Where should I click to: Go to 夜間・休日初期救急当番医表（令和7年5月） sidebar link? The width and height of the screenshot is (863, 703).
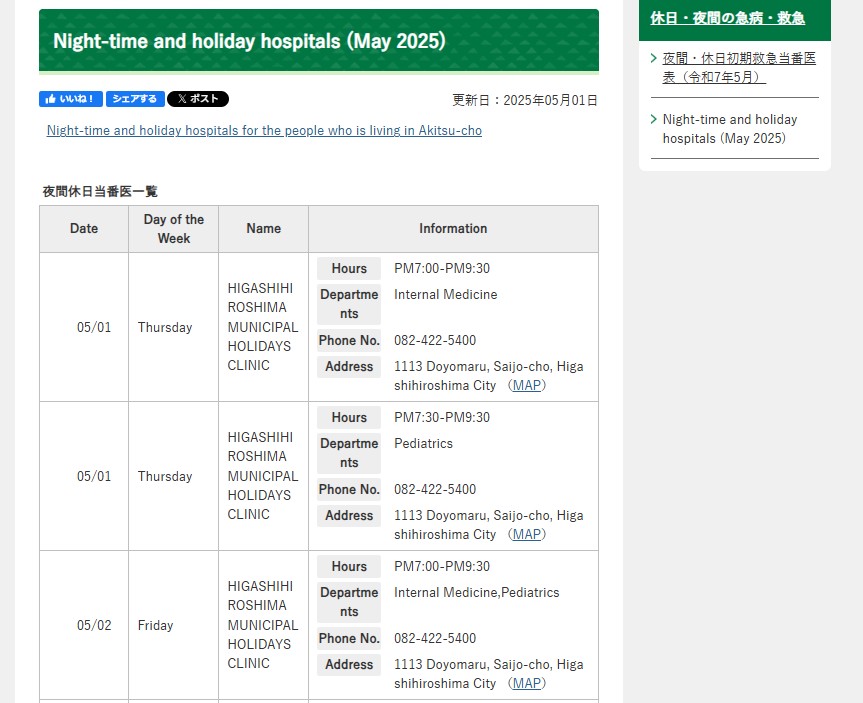click(x=738, y=67)
